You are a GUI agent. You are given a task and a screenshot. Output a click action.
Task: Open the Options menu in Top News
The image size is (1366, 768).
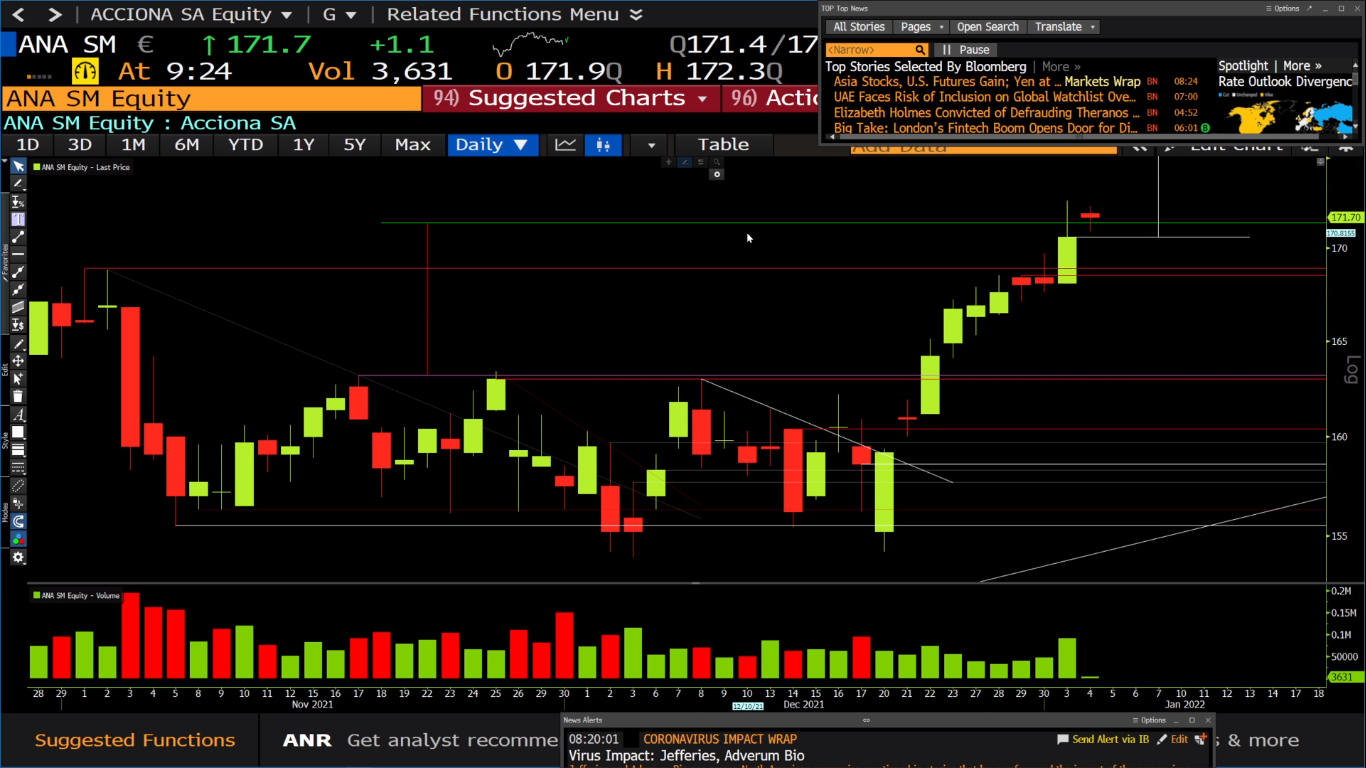1285,8
